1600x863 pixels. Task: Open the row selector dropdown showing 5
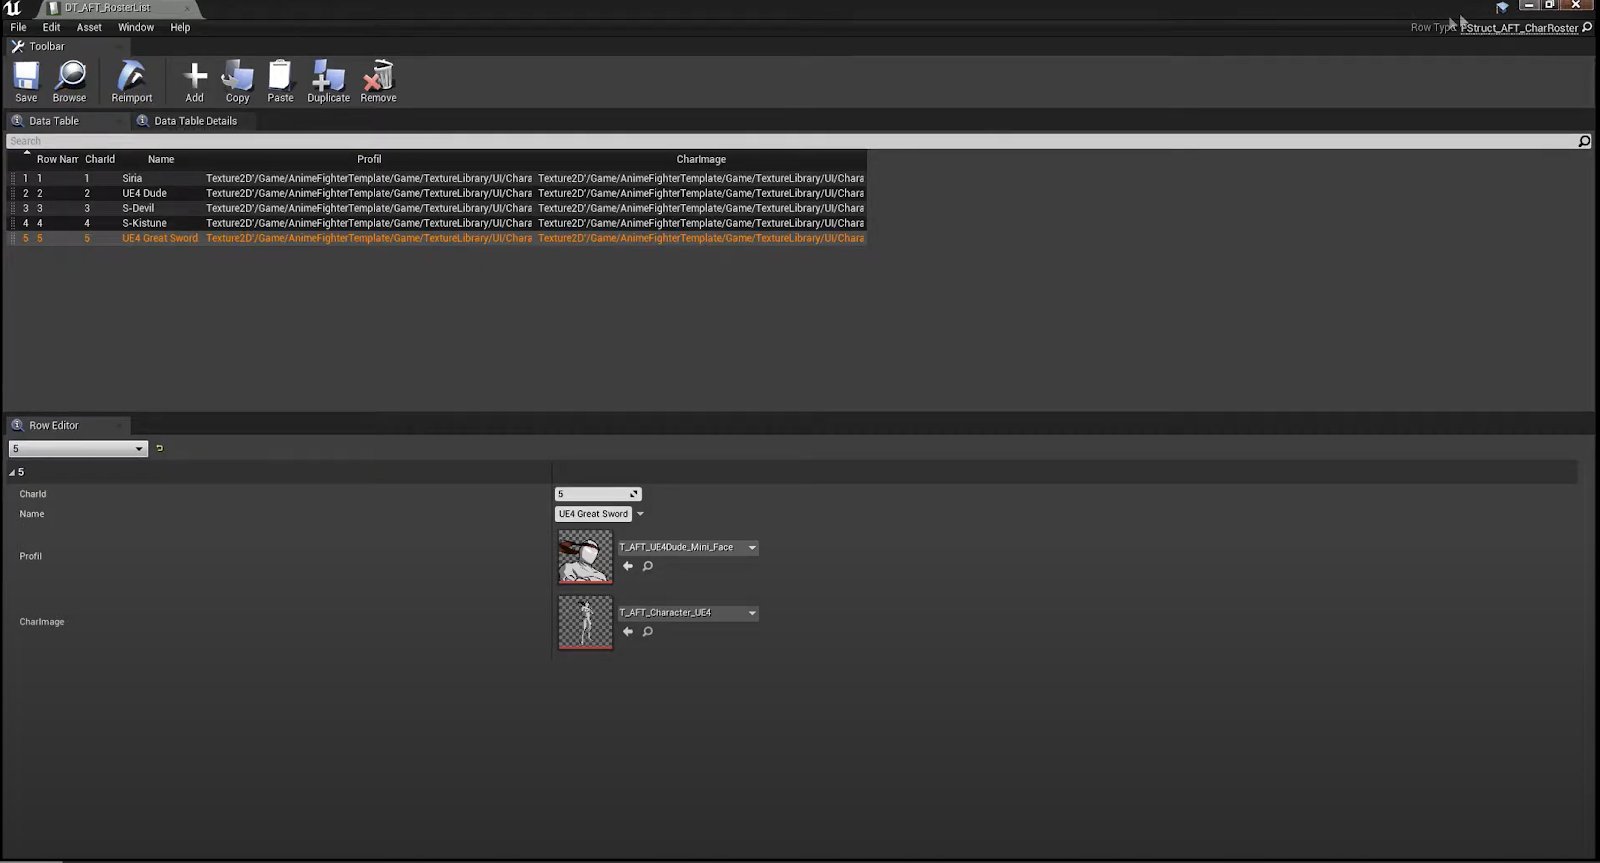click(78, 449)
